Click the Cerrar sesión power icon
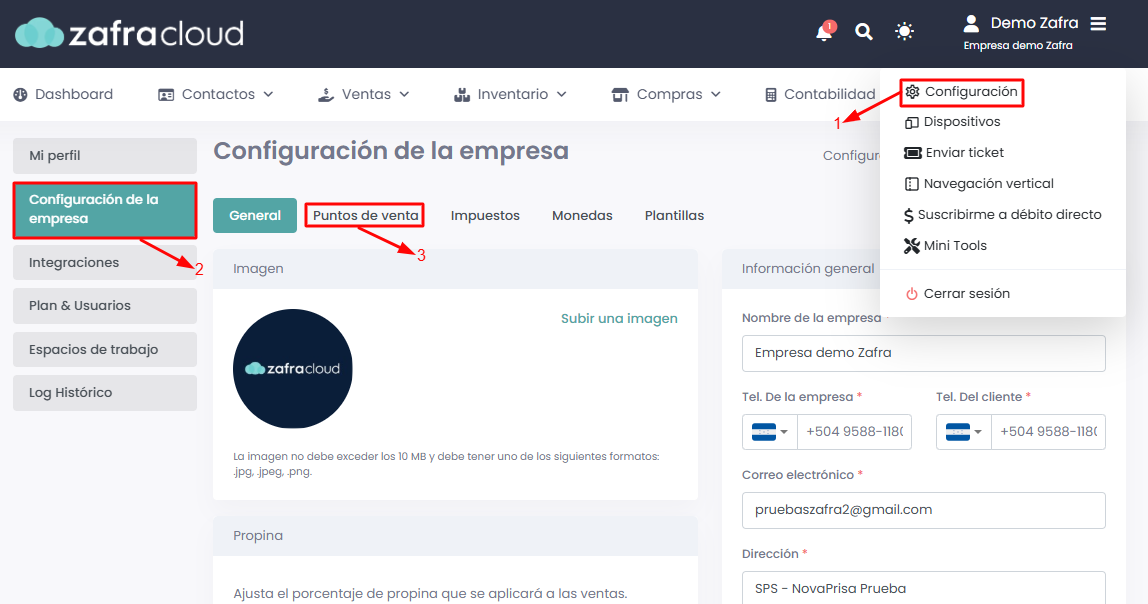 pos(912,294)
